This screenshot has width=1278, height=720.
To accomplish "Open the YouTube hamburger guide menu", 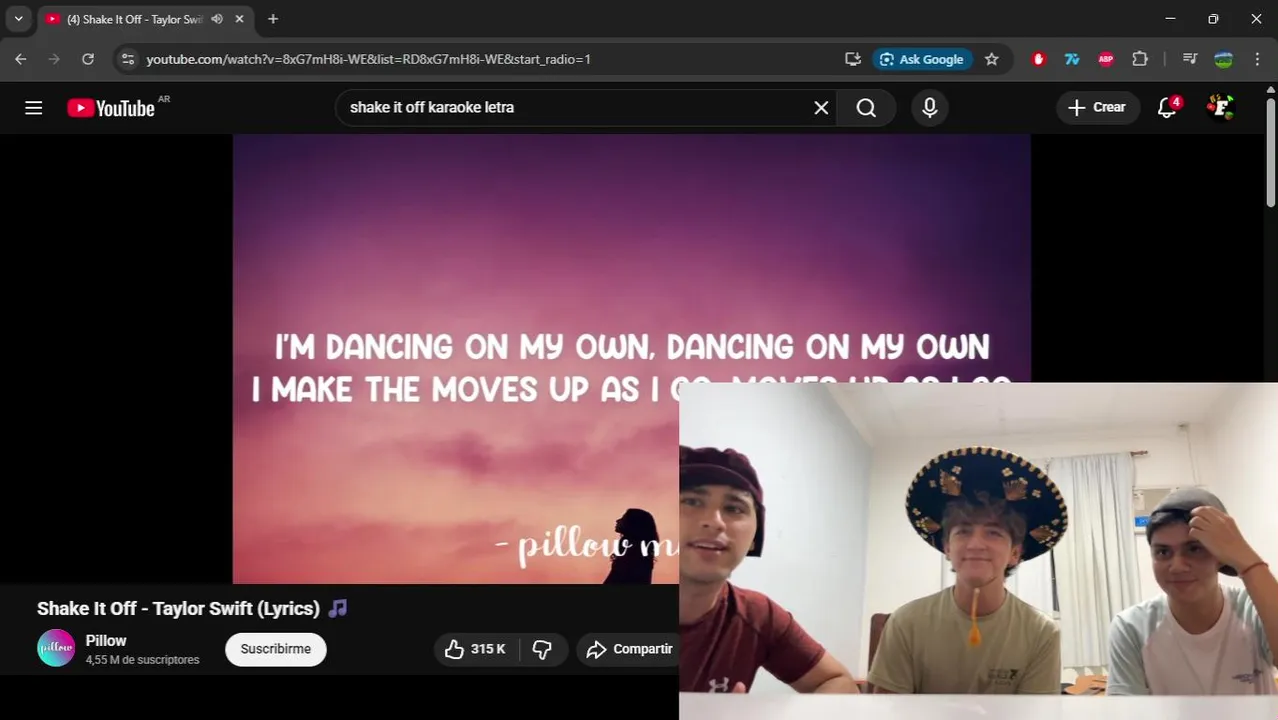I will pyautogui.click(x=34, y=107).
